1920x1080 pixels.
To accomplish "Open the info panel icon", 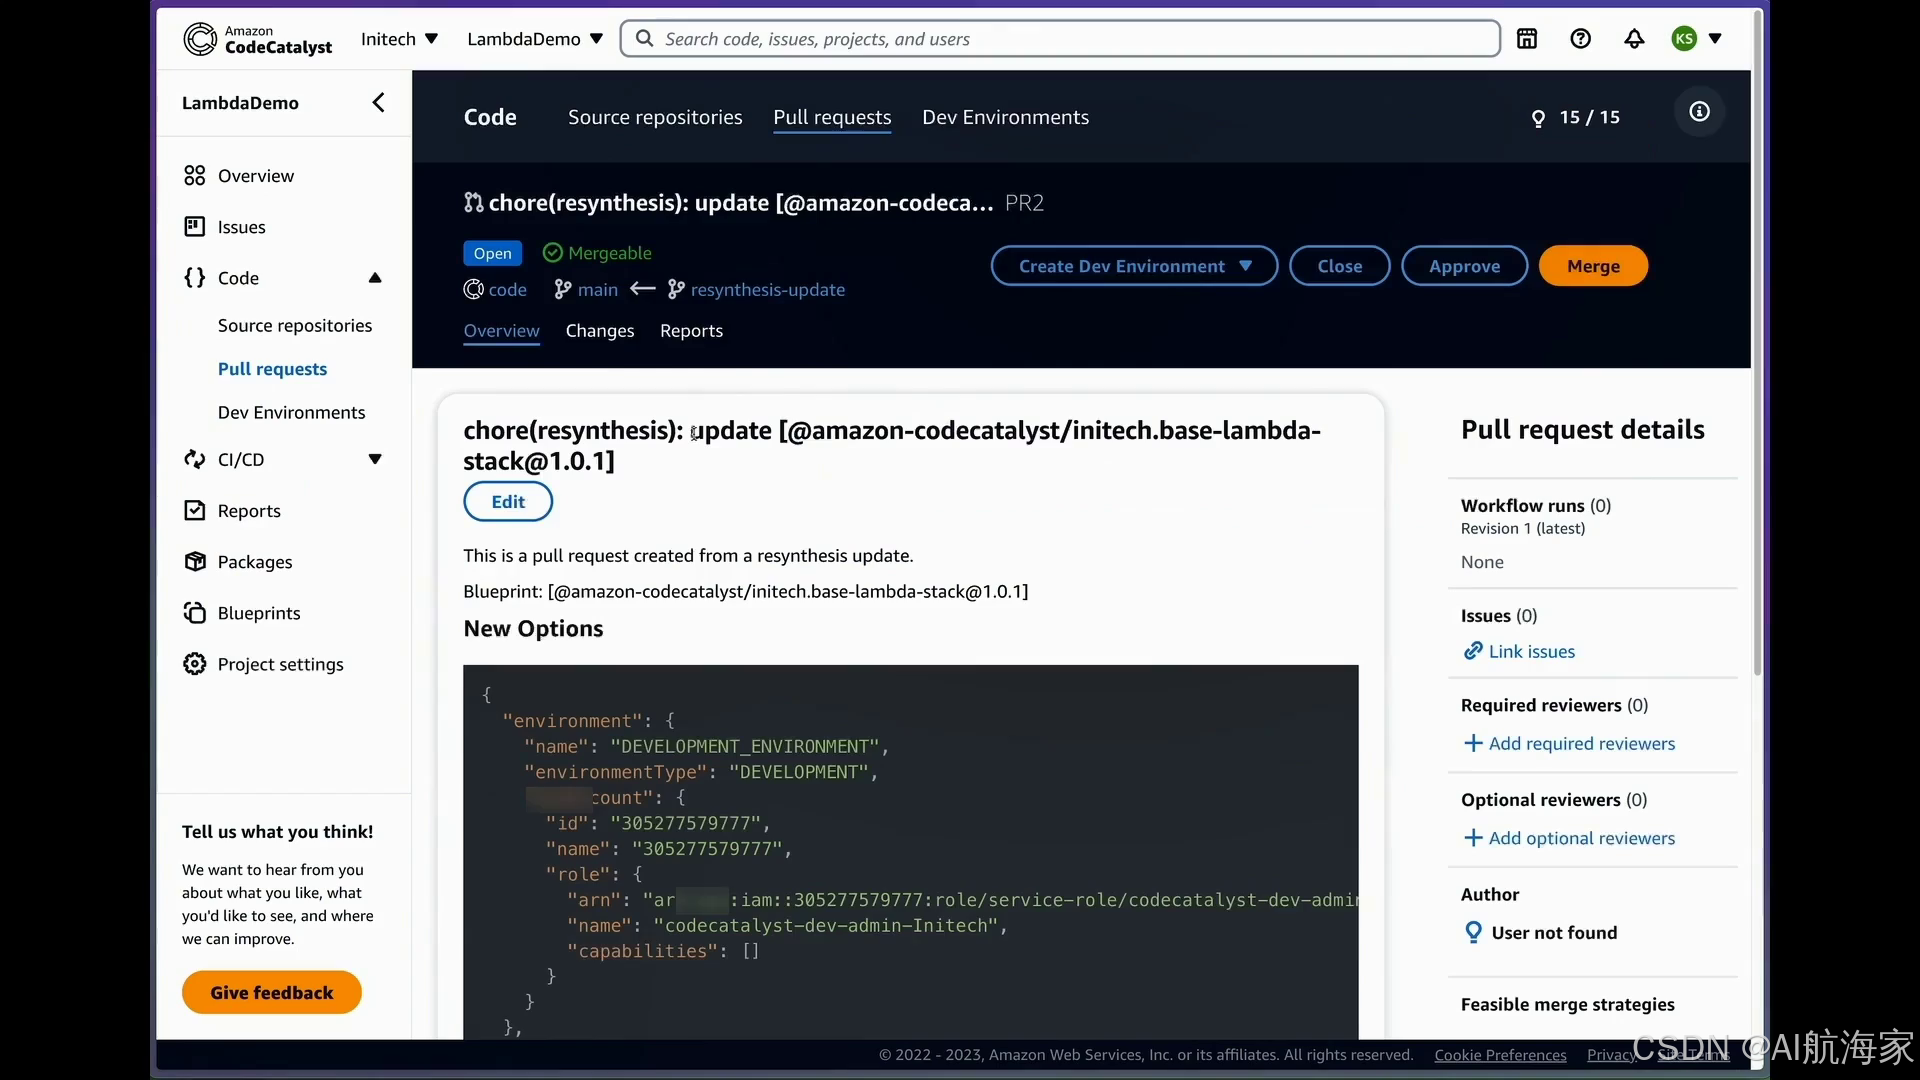I will click(x=1699, y=112).
